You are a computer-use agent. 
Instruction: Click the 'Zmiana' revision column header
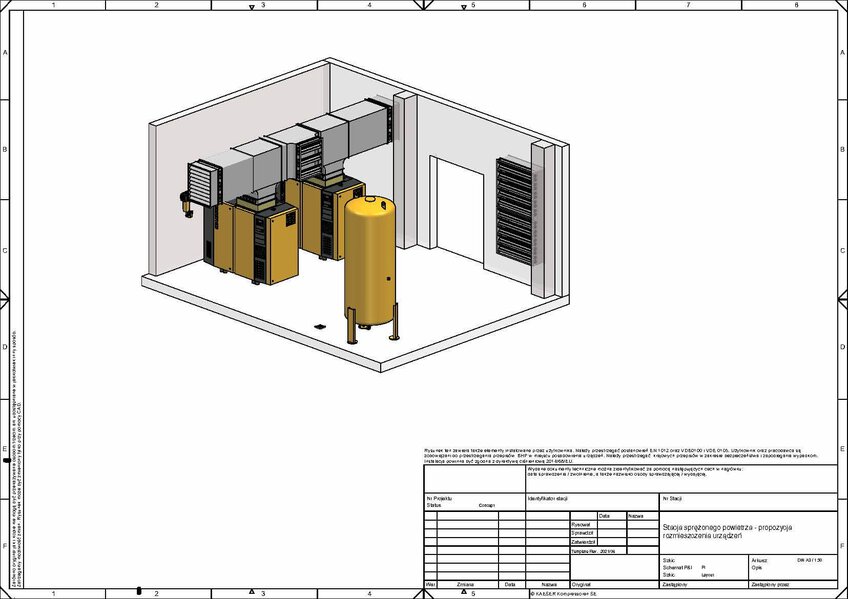tap(465, 583)
